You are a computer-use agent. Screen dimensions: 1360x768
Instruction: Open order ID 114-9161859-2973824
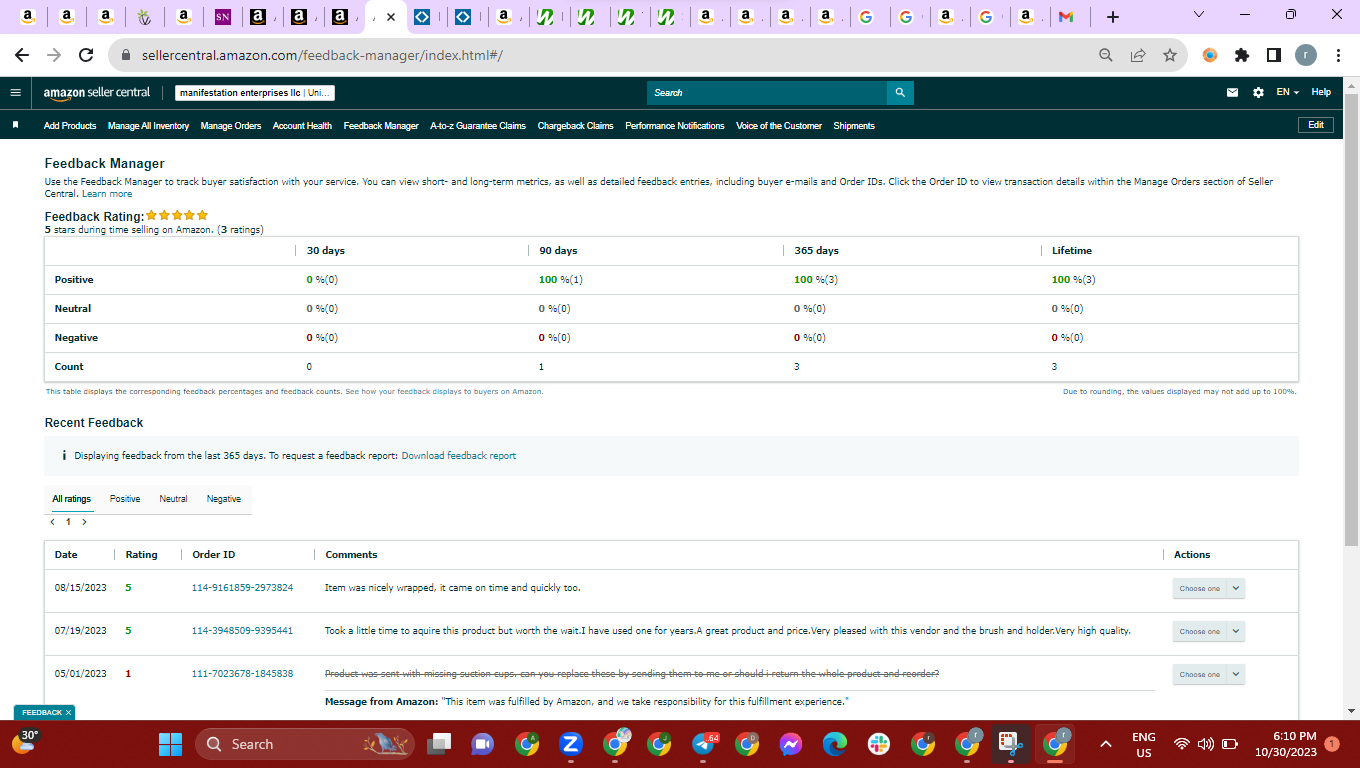(x=242, y=588)
